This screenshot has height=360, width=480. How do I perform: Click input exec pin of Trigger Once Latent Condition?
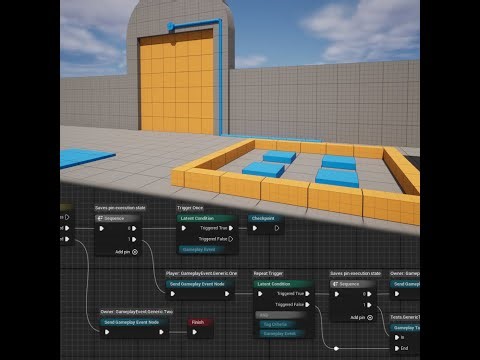(x=184, y=228)
